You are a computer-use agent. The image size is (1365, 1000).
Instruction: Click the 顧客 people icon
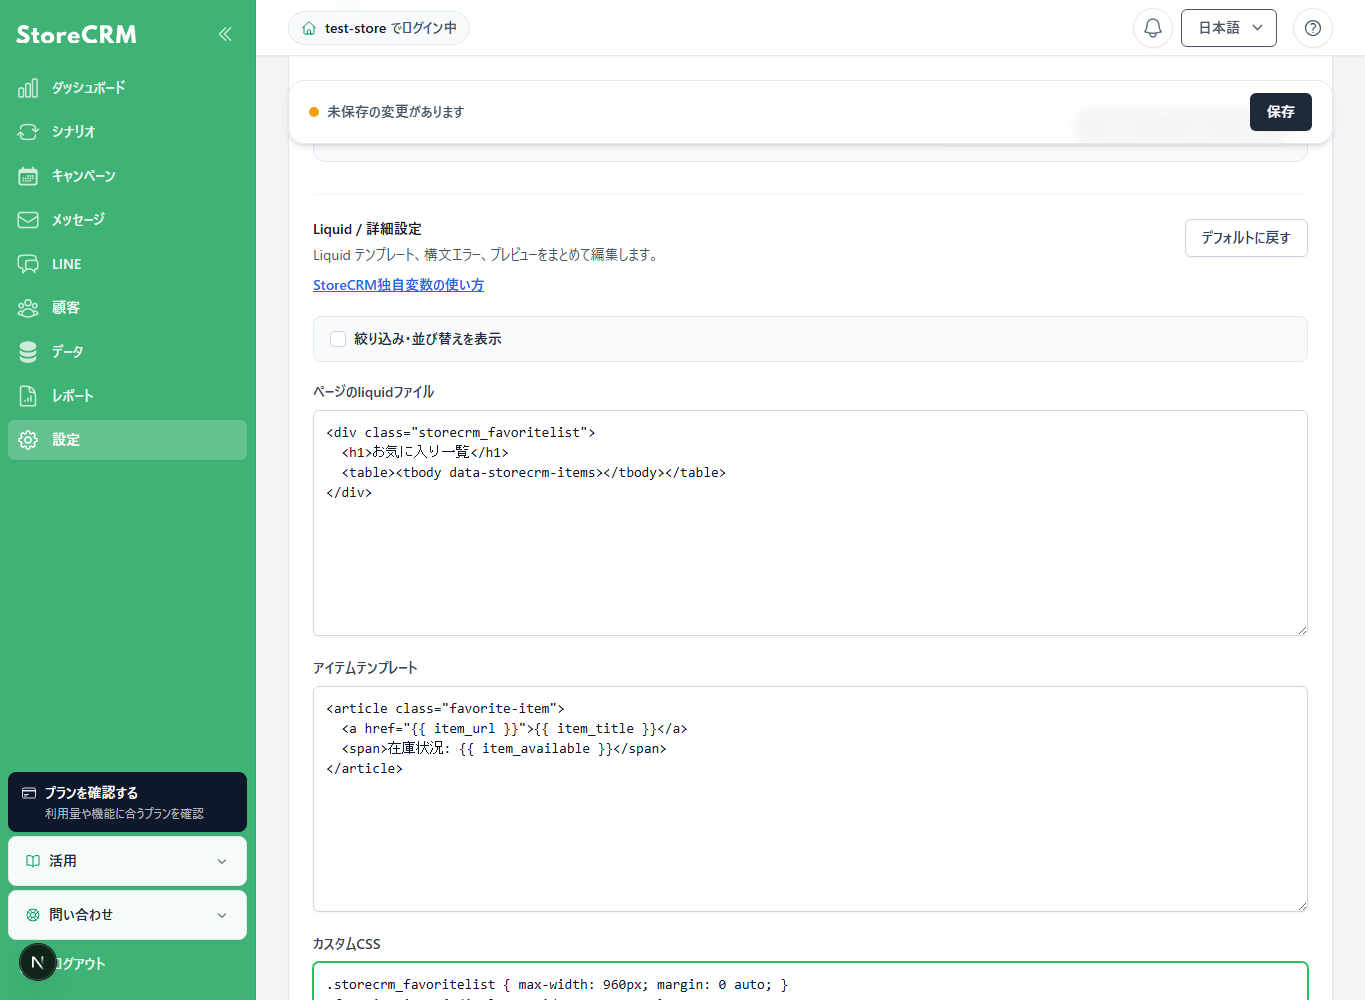click(x=28, y=308)
